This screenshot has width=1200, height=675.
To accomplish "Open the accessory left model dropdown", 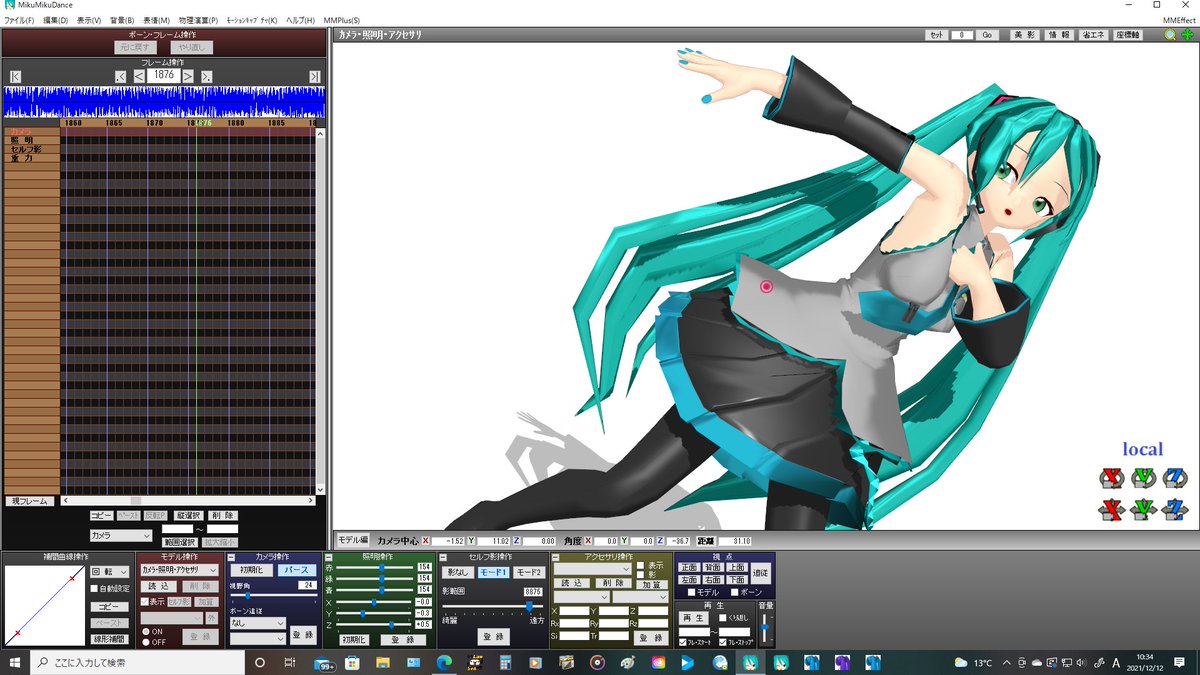I will click(582, 596).
